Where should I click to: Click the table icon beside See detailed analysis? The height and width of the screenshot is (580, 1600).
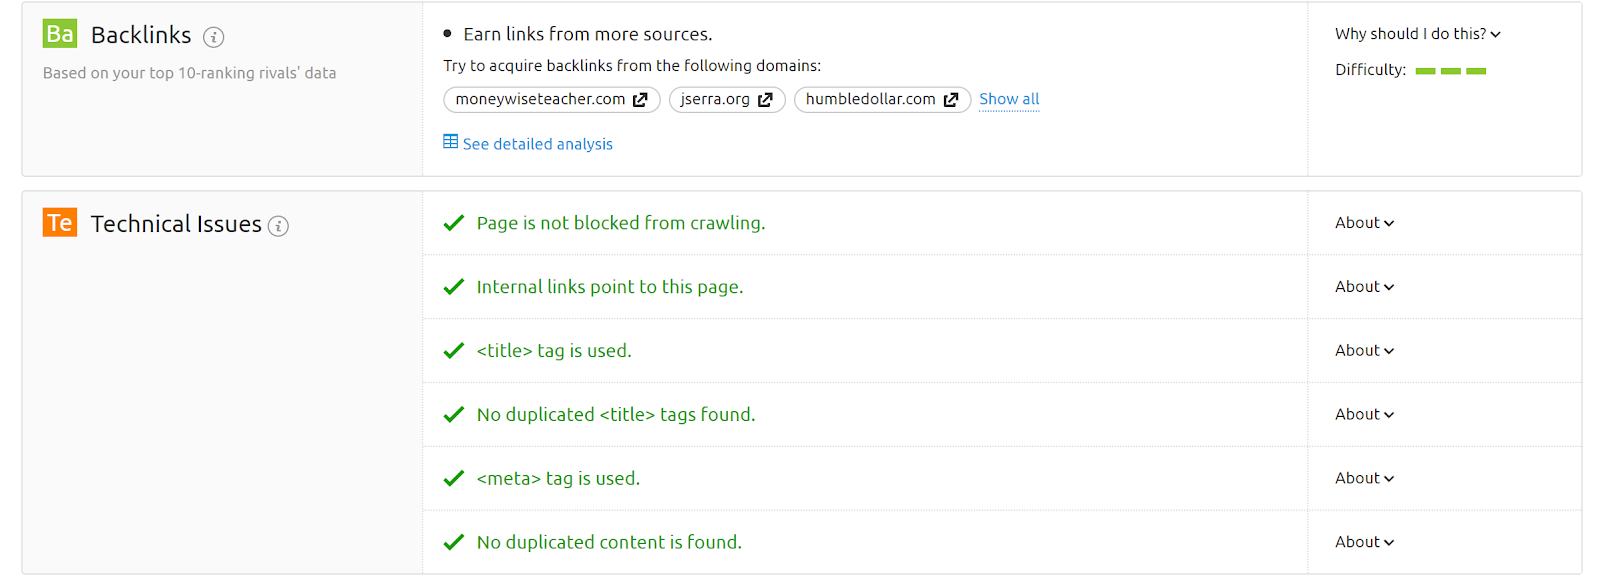pyautogui.click(x=450, y=142)
